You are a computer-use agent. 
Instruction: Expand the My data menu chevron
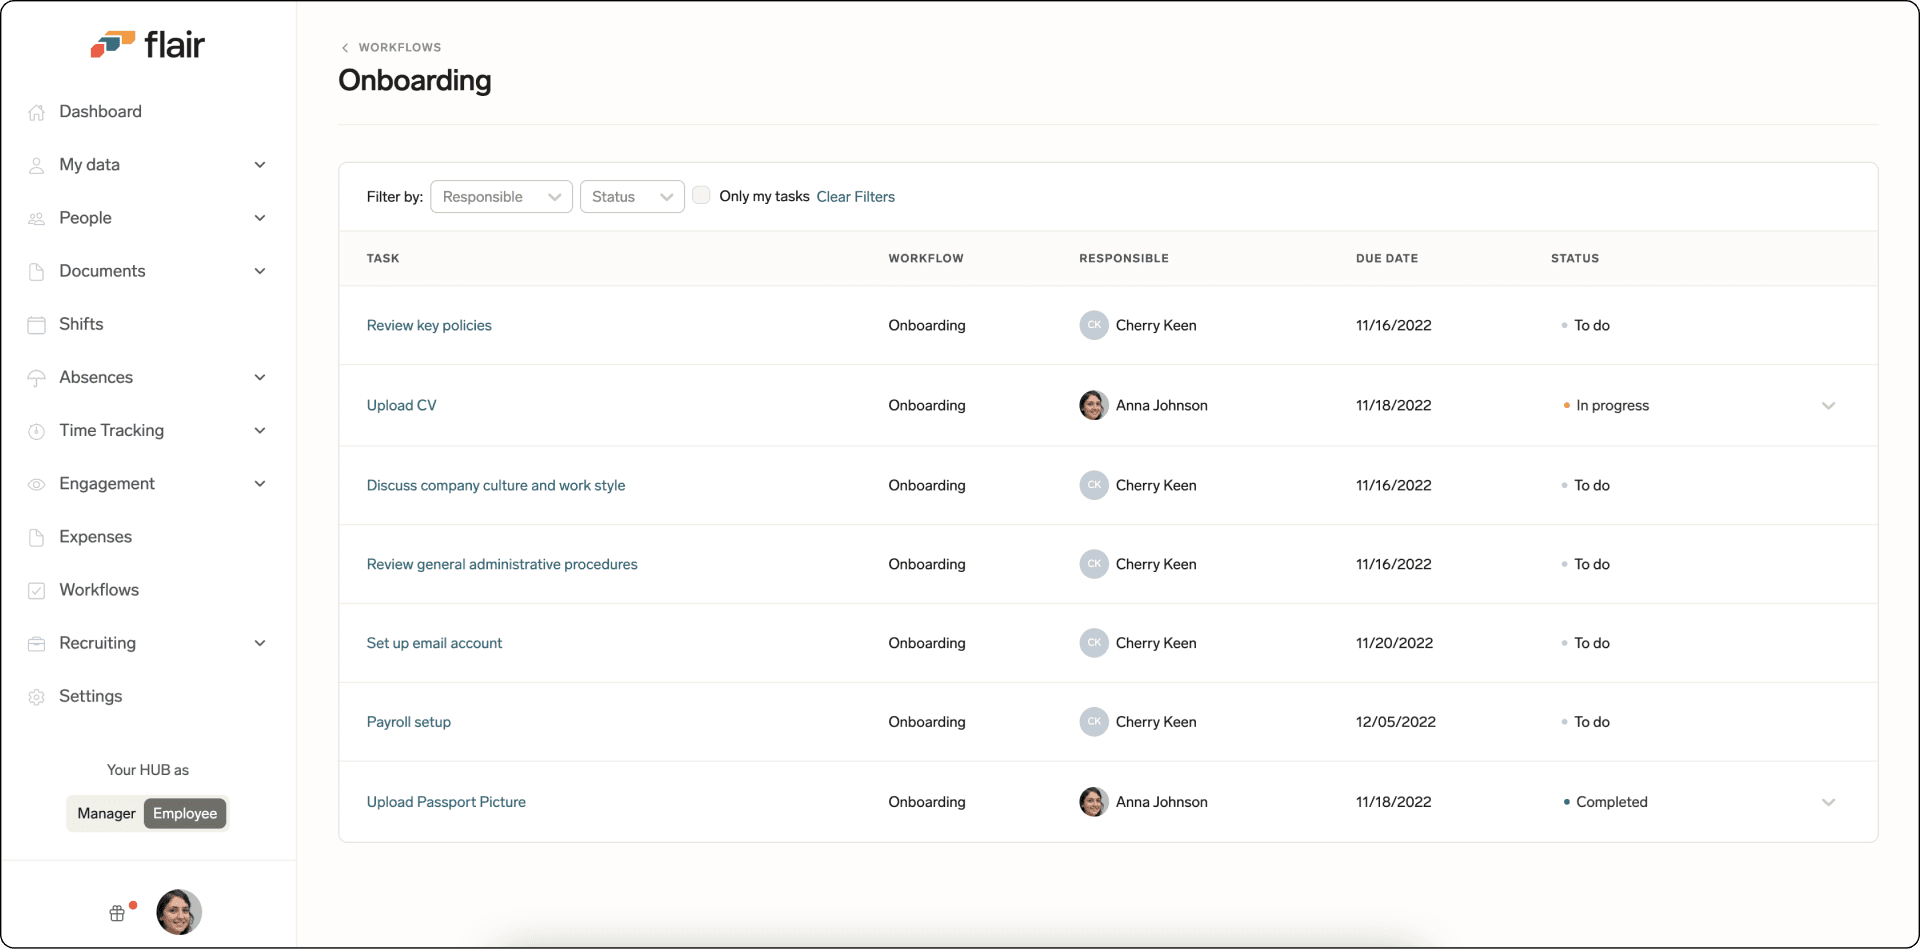(260, 165)
